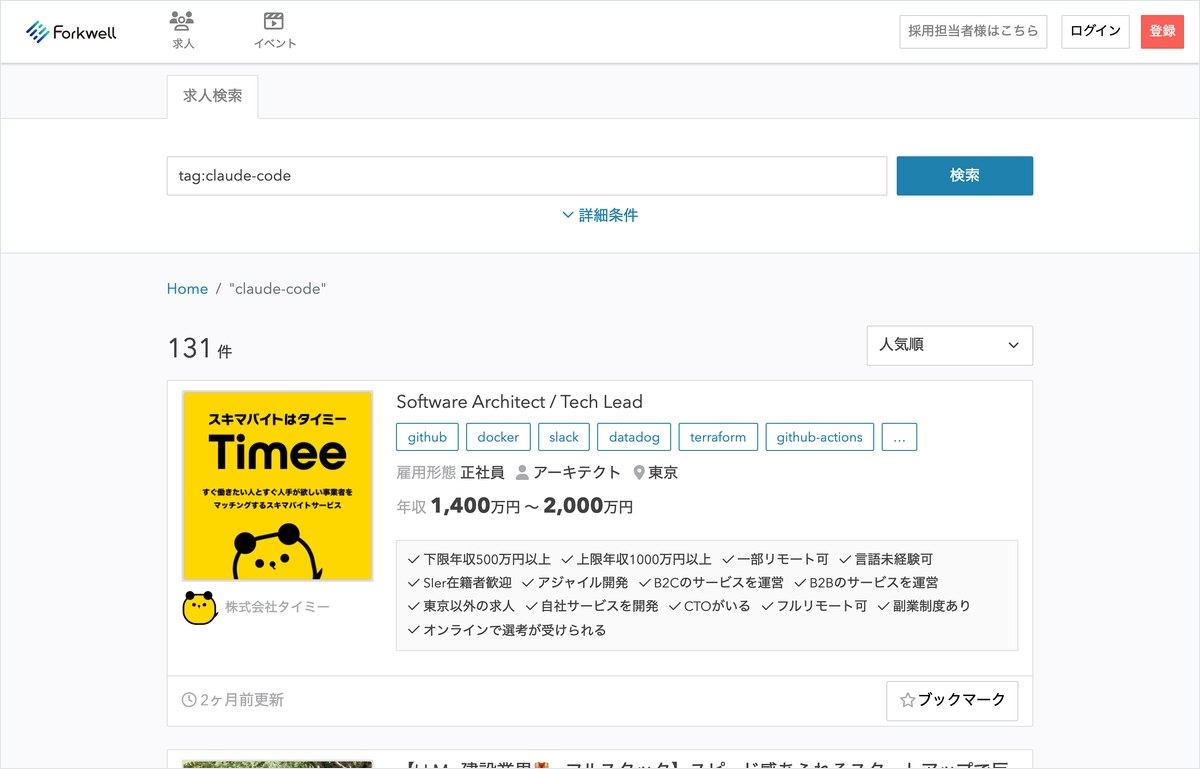Select the docker tag
Screen dimensions: 1200x769
coord(498,437)
